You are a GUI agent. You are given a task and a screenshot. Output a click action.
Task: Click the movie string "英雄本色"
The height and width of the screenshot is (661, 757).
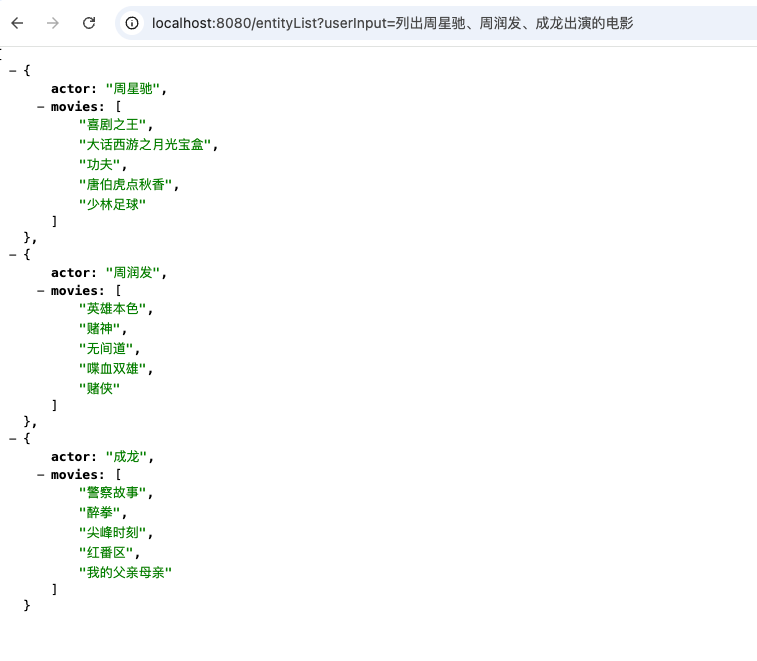[x=113, y=309]
